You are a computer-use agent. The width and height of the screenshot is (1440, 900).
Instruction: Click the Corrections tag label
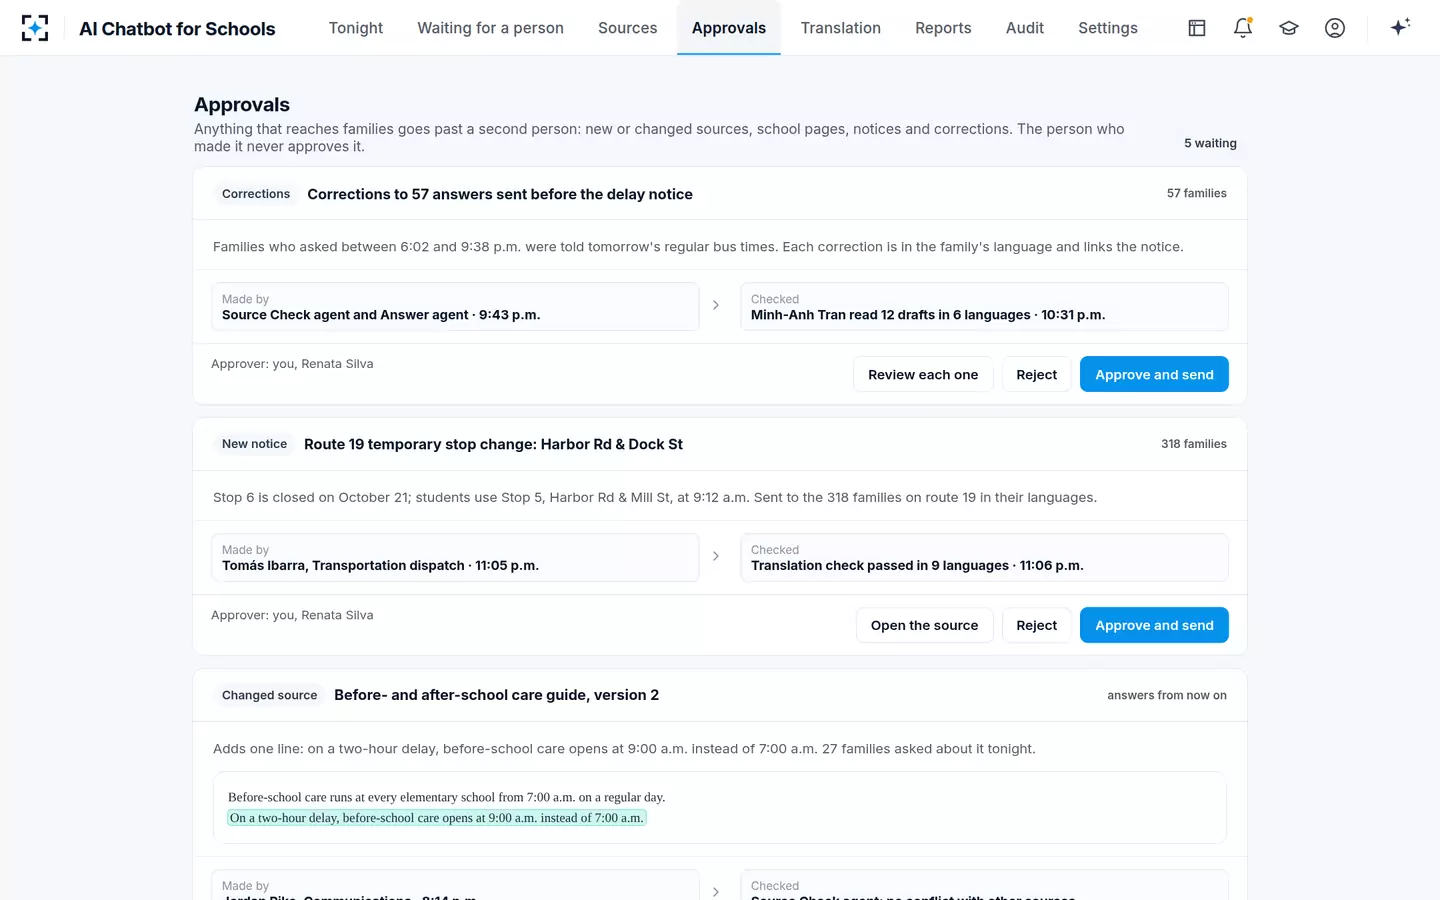256,194
